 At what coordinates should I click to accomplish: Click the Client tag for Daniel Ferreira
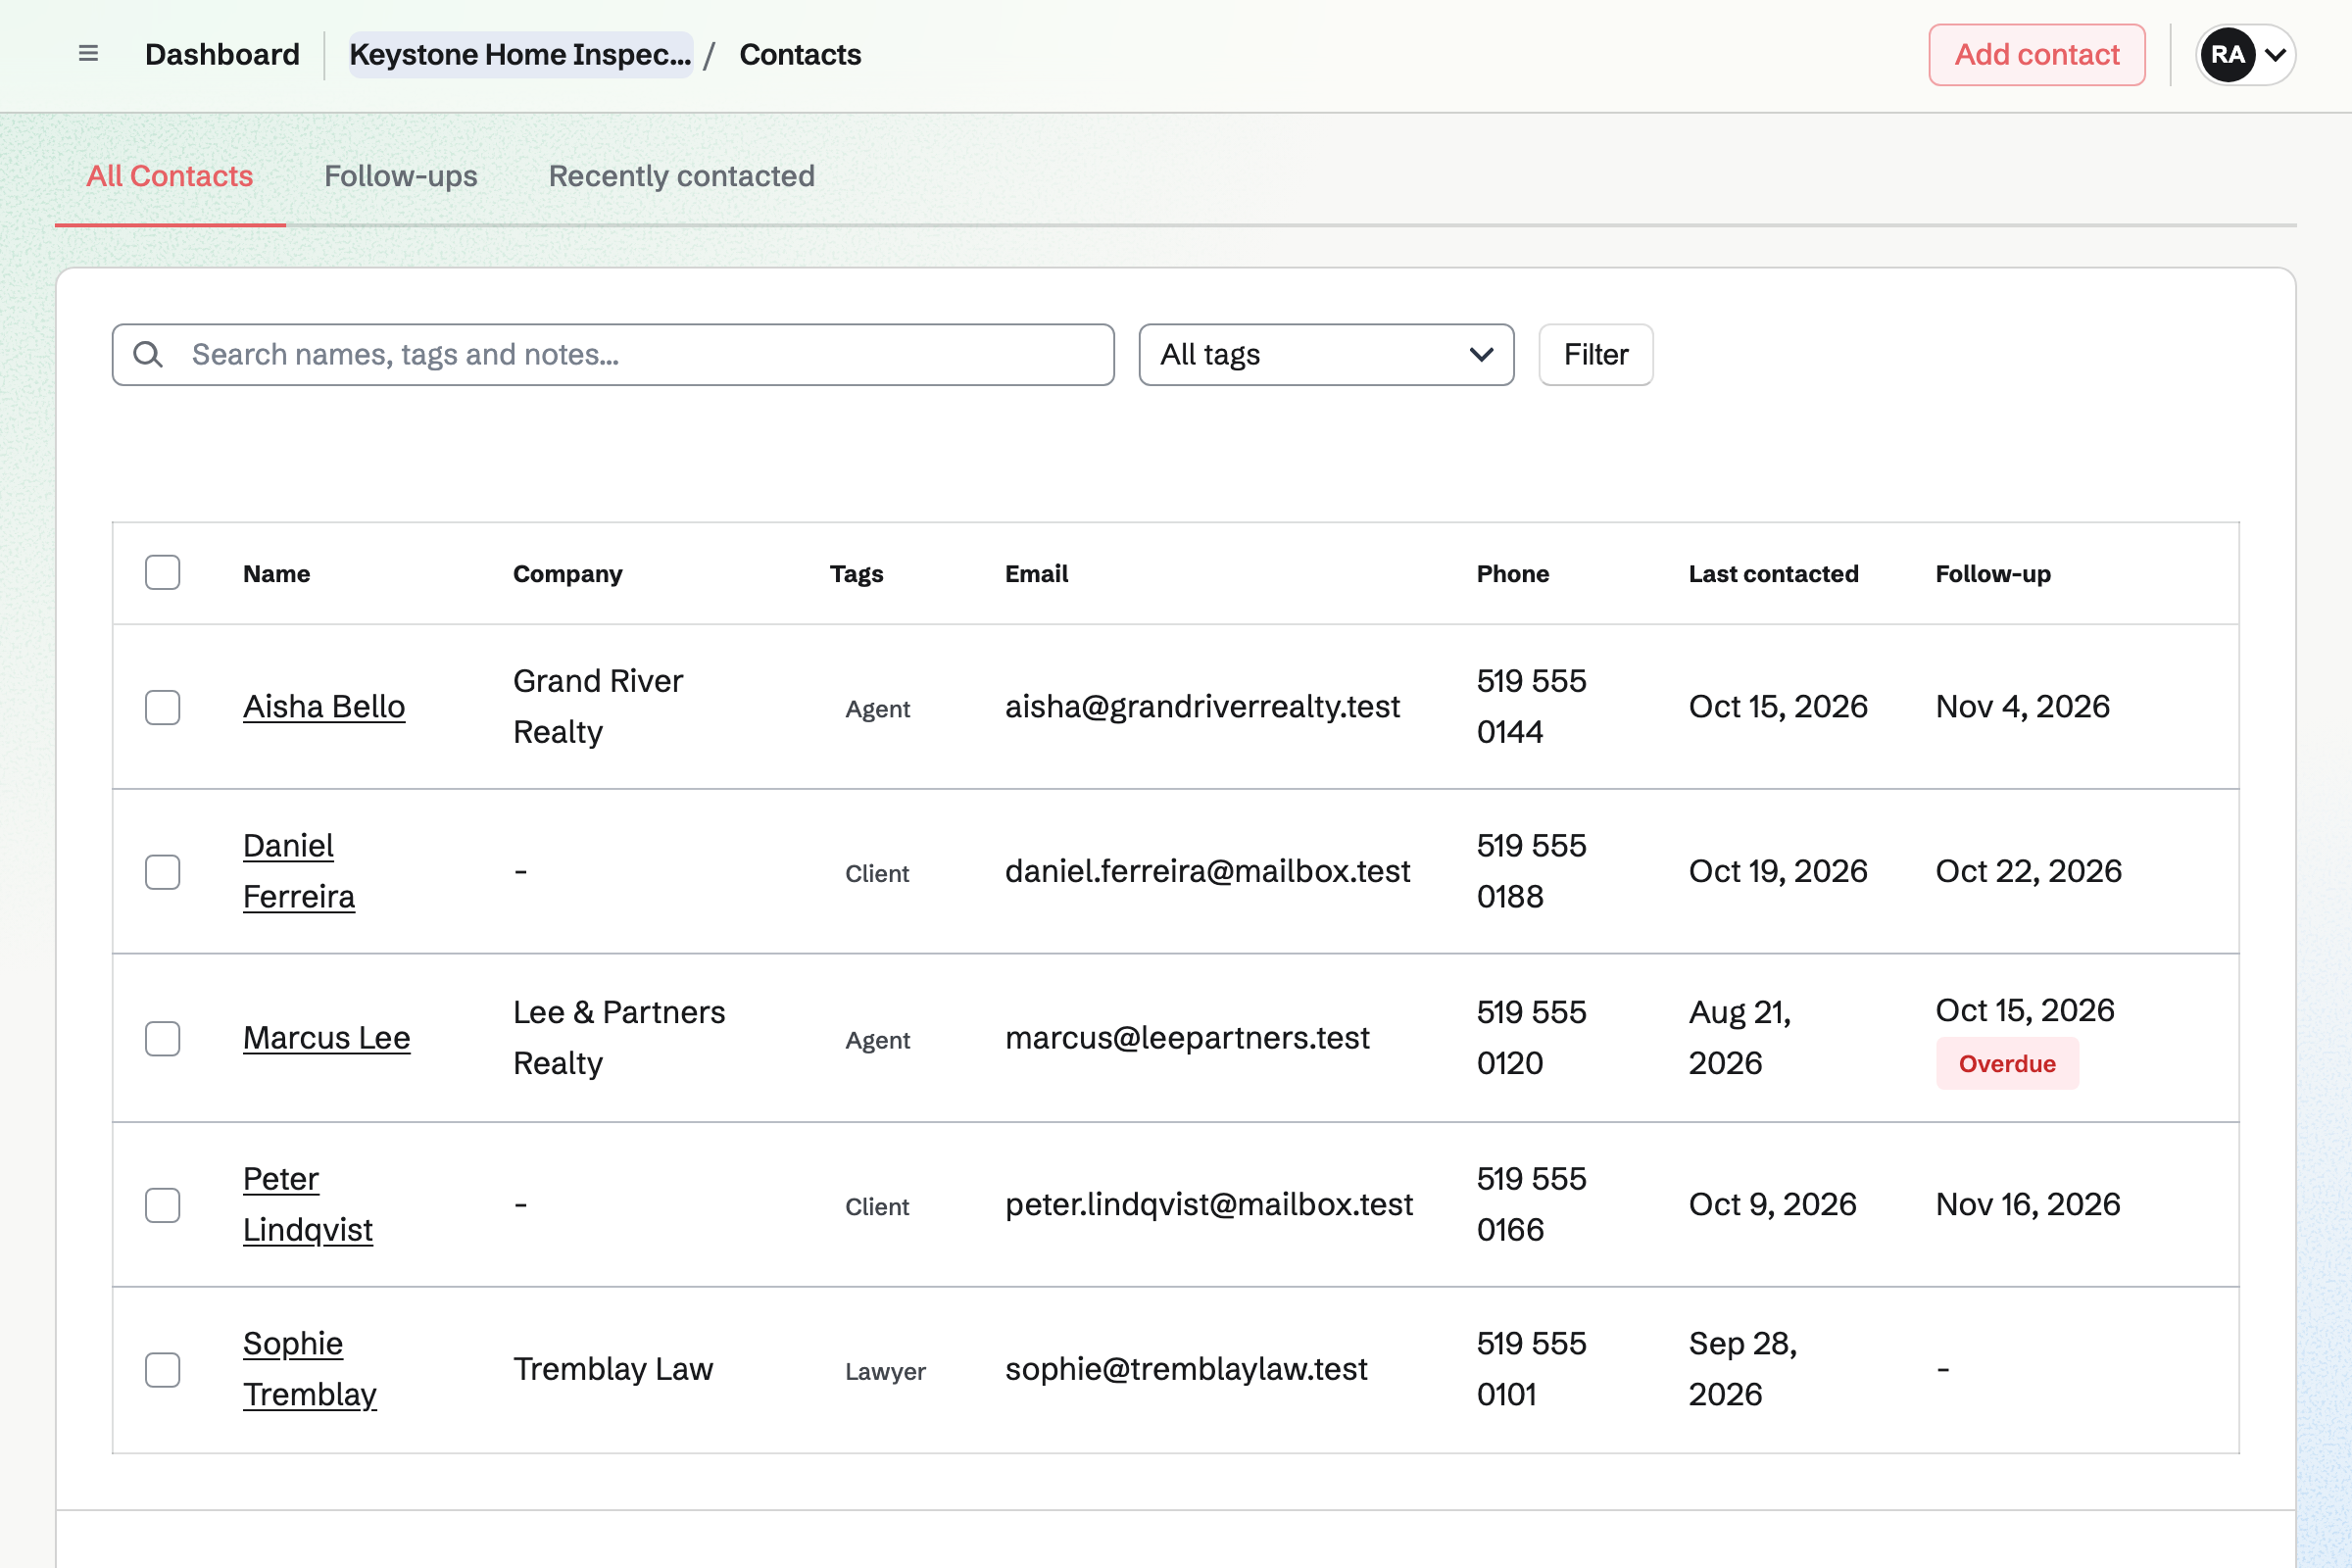[x=877, y=873]
